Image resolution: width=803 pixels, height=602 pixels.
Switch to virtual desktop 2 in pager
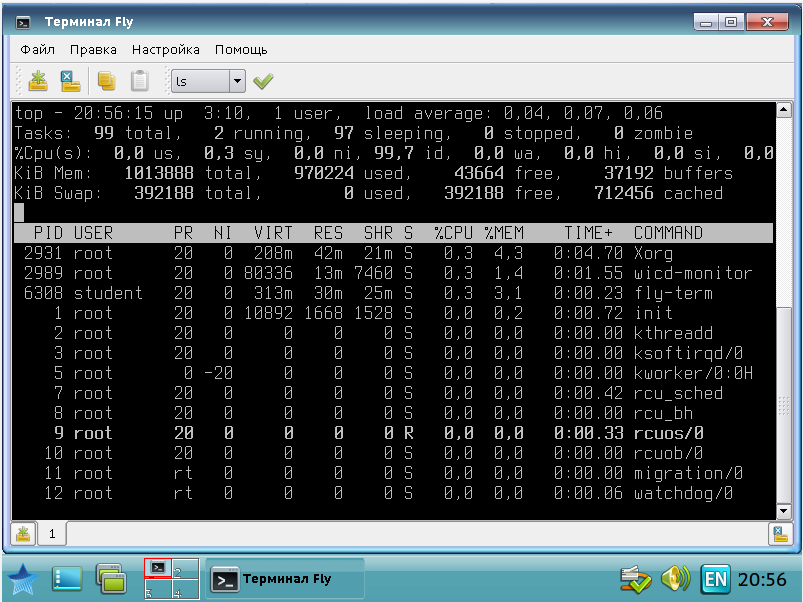point(185,568)
